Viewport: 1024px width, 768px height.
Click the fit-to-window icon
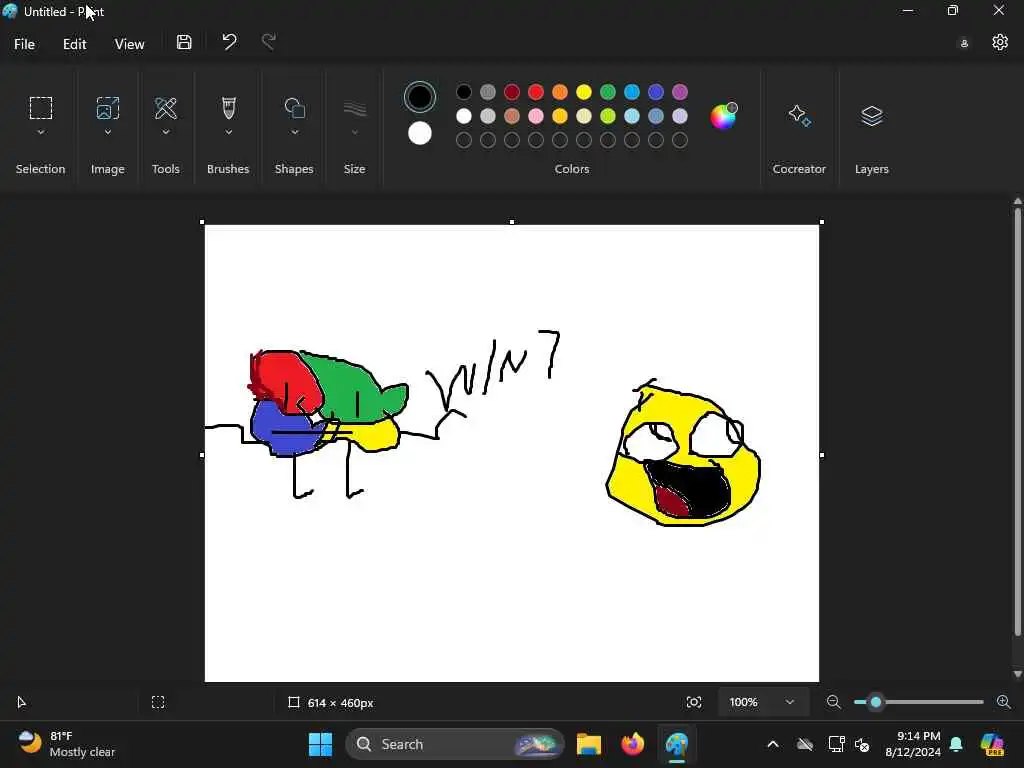(694, 702)
